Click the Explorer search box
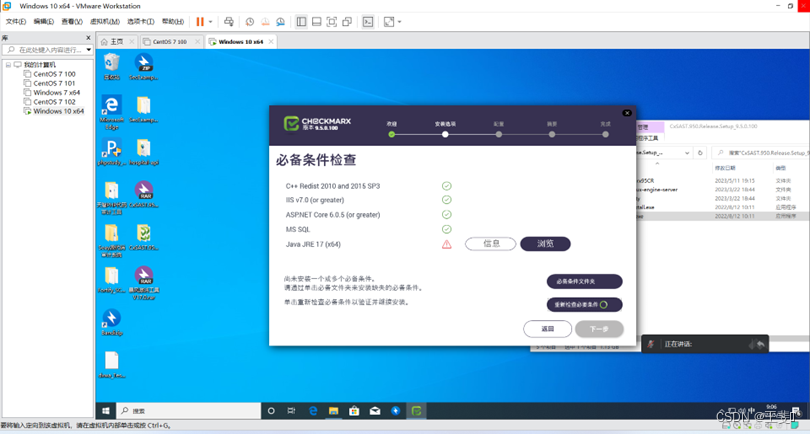Viewport: 810px width, 434px height. pyautogui.click(x=761, y=153)
